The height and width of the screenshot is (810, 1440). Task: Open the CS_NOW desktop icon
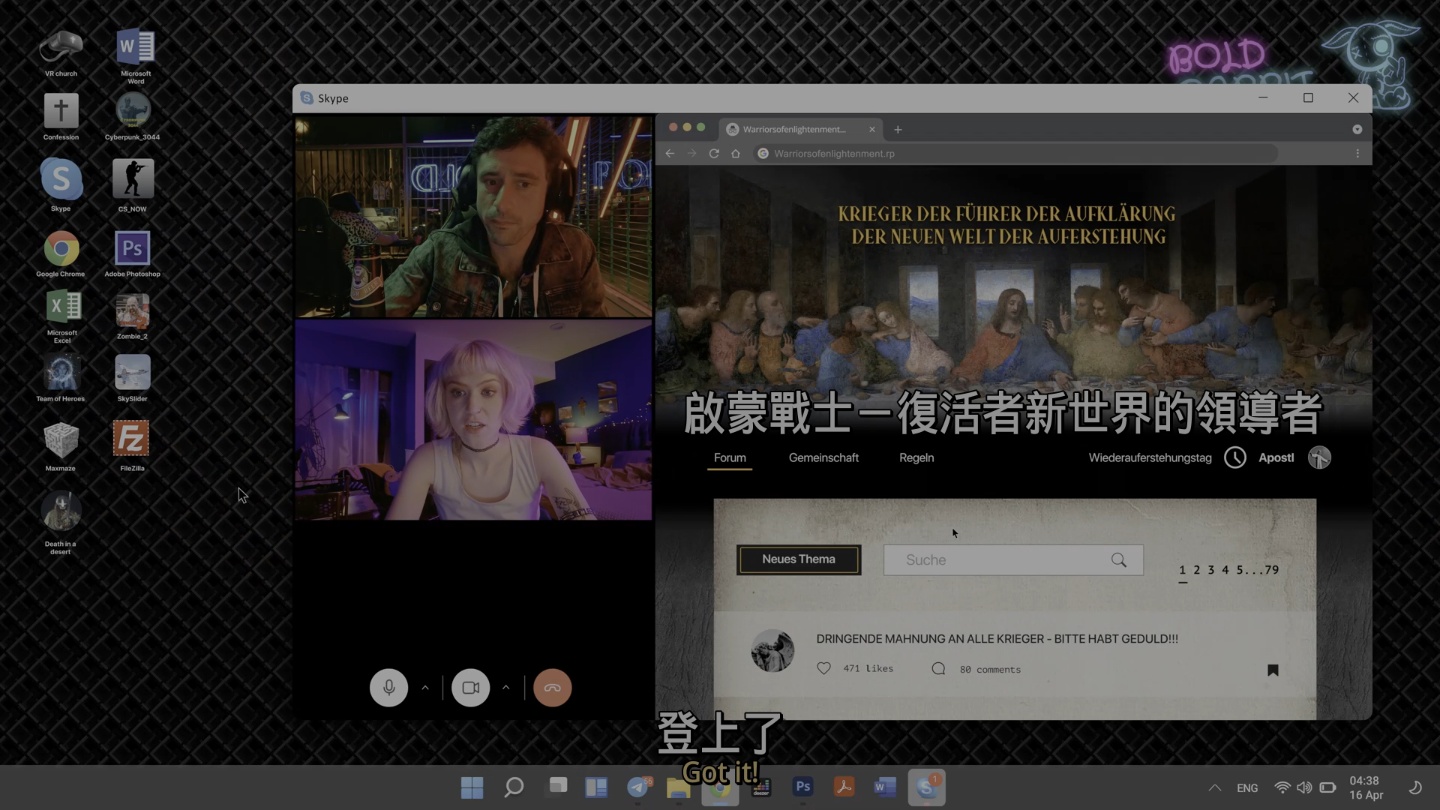pos(132,185)
